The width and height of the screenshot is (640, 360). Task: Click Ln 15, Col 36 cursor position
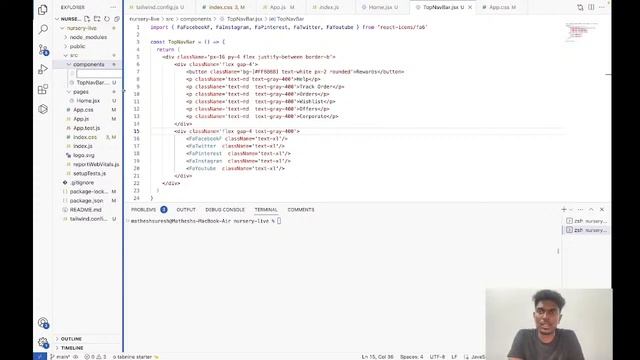tap(378, 357)
